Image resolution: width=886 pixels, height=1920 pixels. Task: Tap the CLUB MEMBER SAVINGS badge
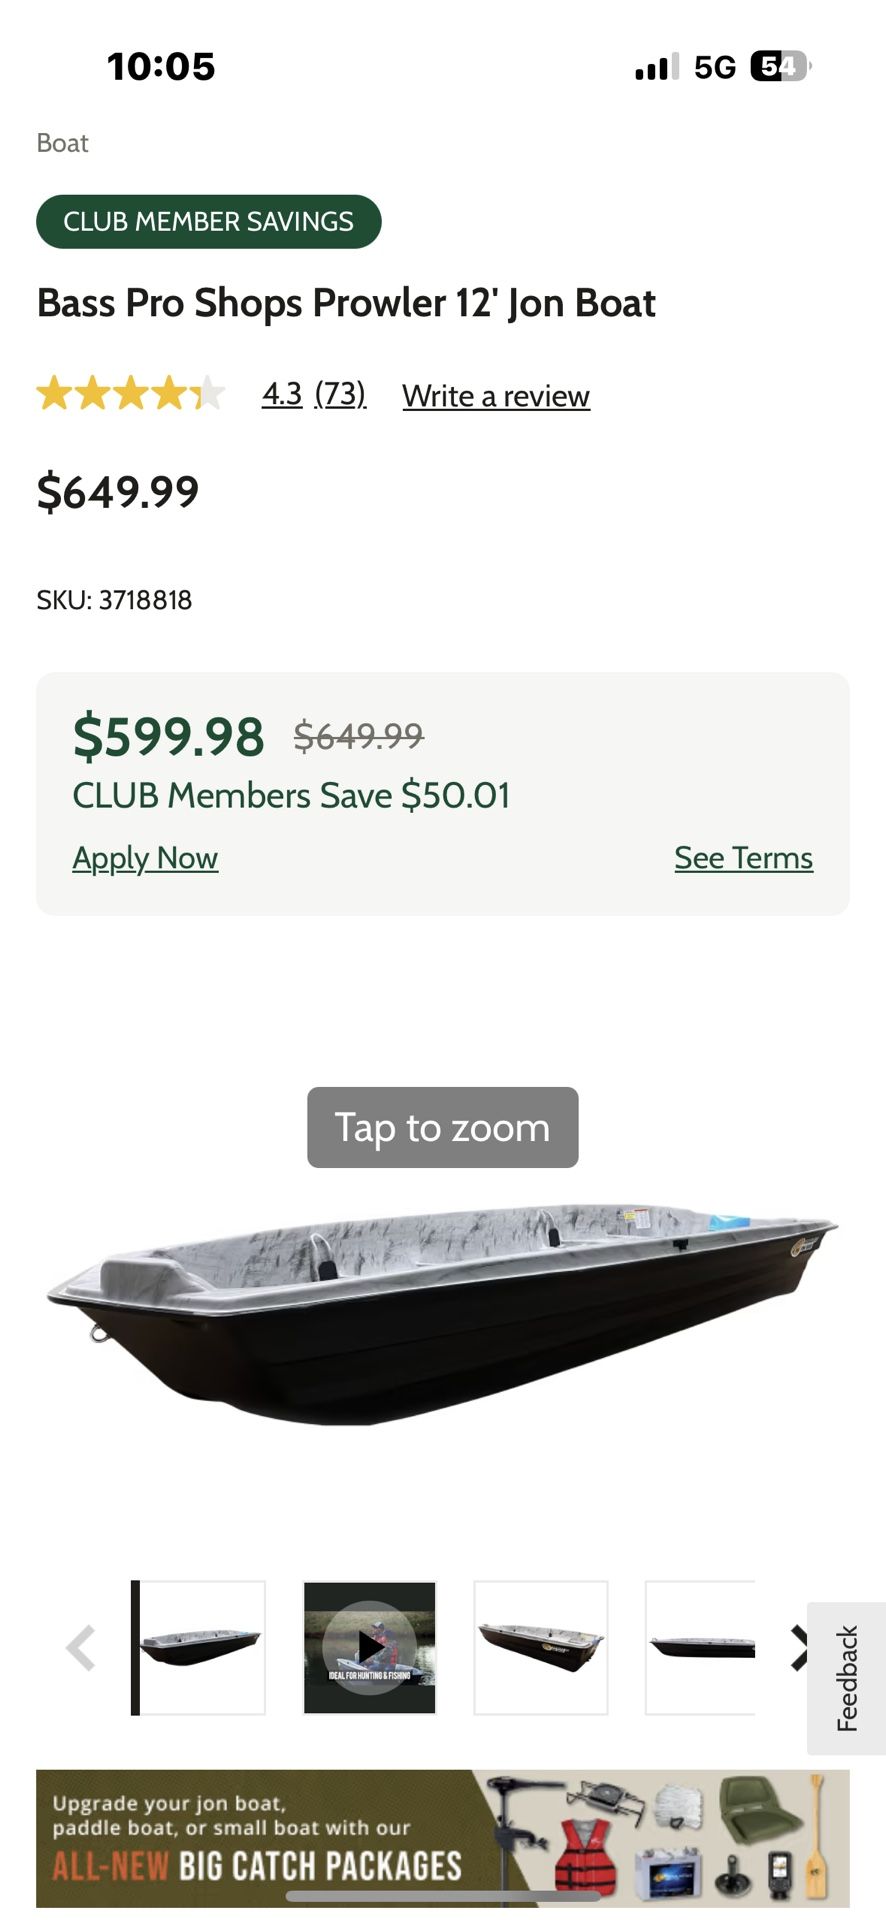coord(208,221)
